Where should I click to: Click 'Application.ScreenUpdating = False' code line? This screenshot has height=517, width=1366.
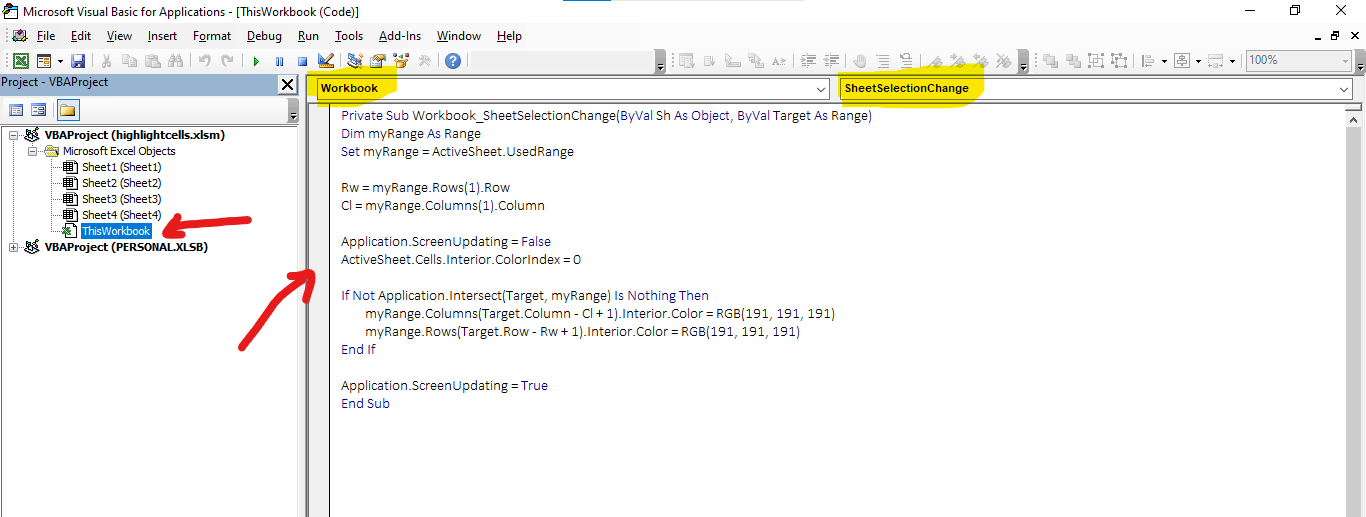(446, 242)
